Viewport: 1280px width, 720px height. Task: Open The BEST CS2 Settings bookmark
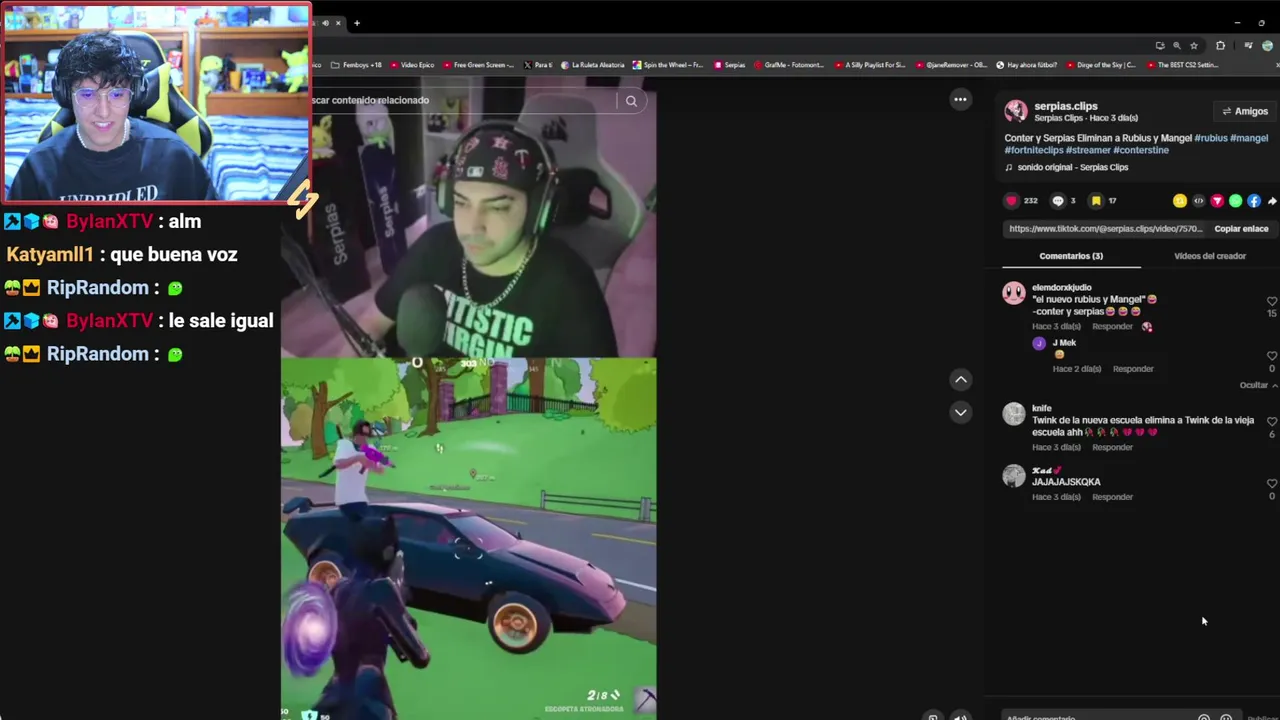(x=1183, y=65)
